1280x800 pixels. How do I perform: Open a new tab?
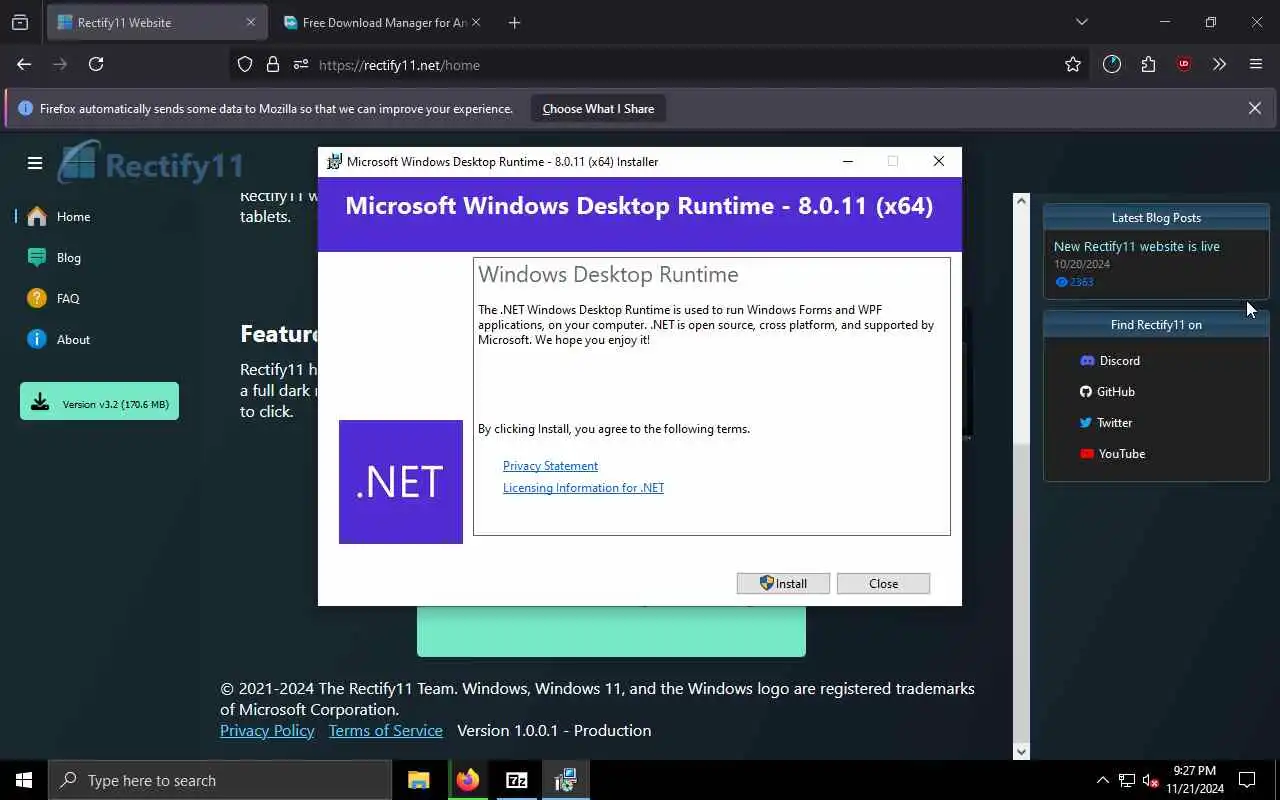pos(514,22)
